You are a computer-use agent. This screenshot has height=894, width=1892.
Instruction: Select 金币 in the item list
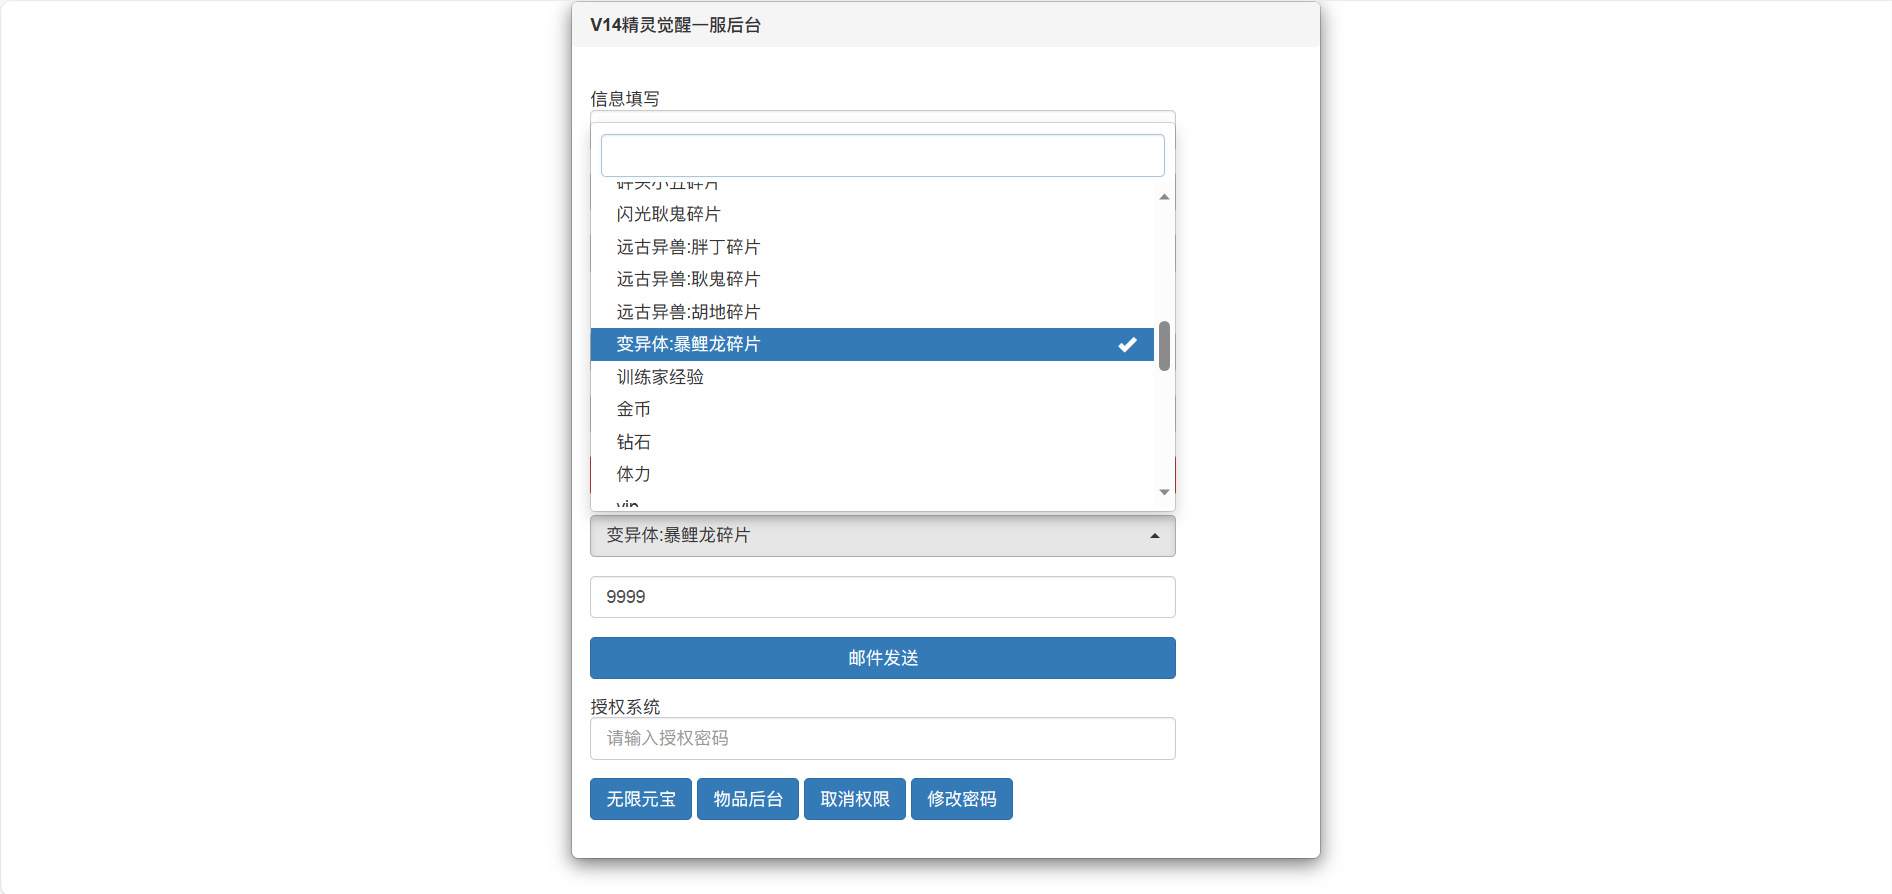[634, 409]
